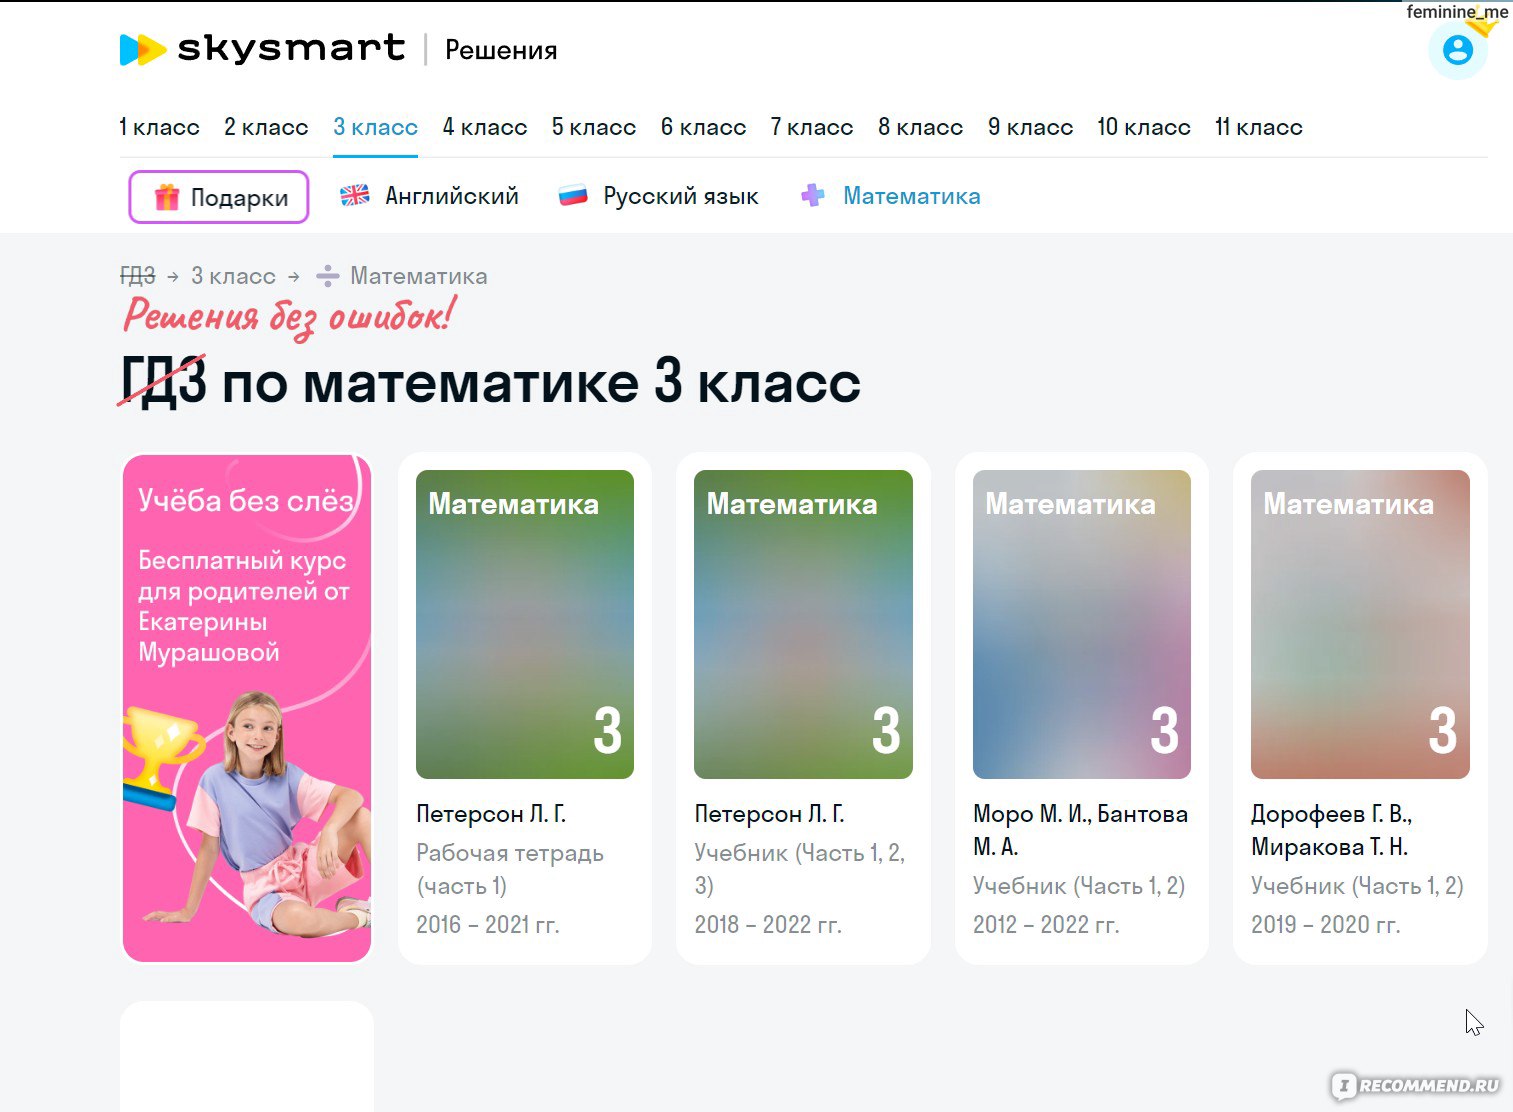Click the Дорофеев Г. В., Миракова Т. Н. title
1513x1112 pixels.
1331,830
